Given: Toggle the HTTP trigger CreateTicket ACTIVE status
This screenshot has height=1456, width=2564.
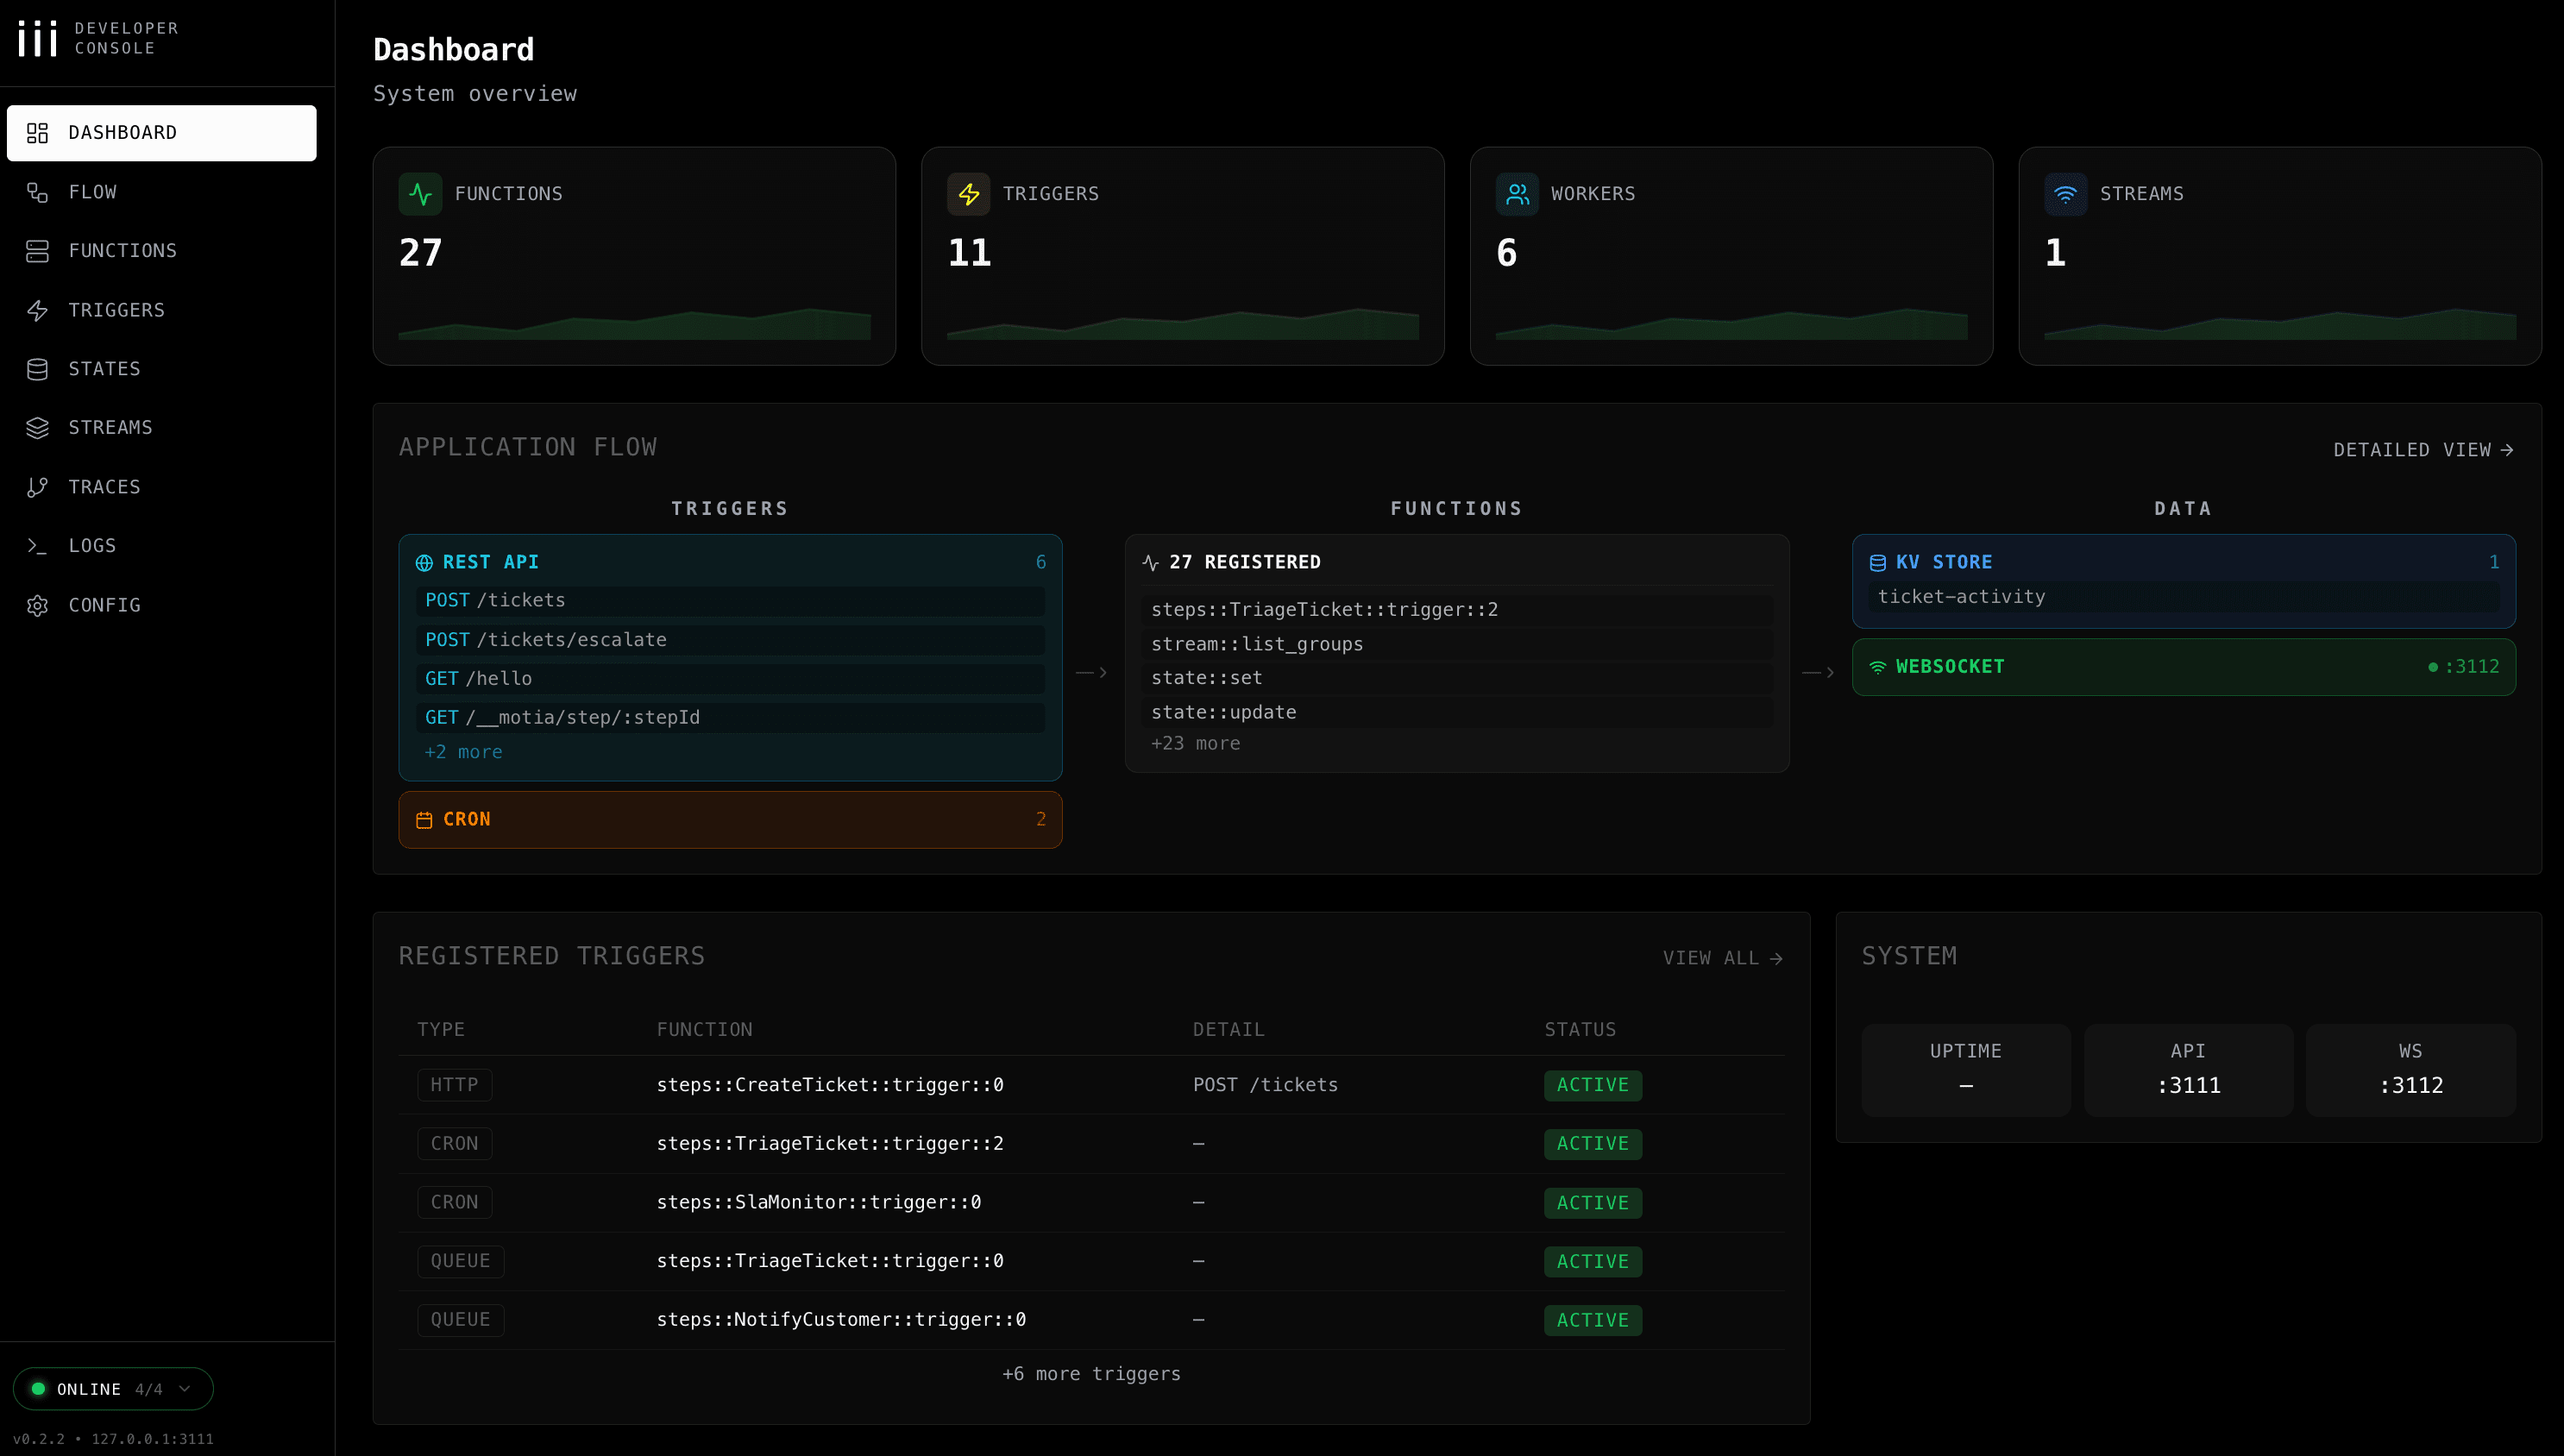Looking at the screenshot, I should tap(1592, 1085).
